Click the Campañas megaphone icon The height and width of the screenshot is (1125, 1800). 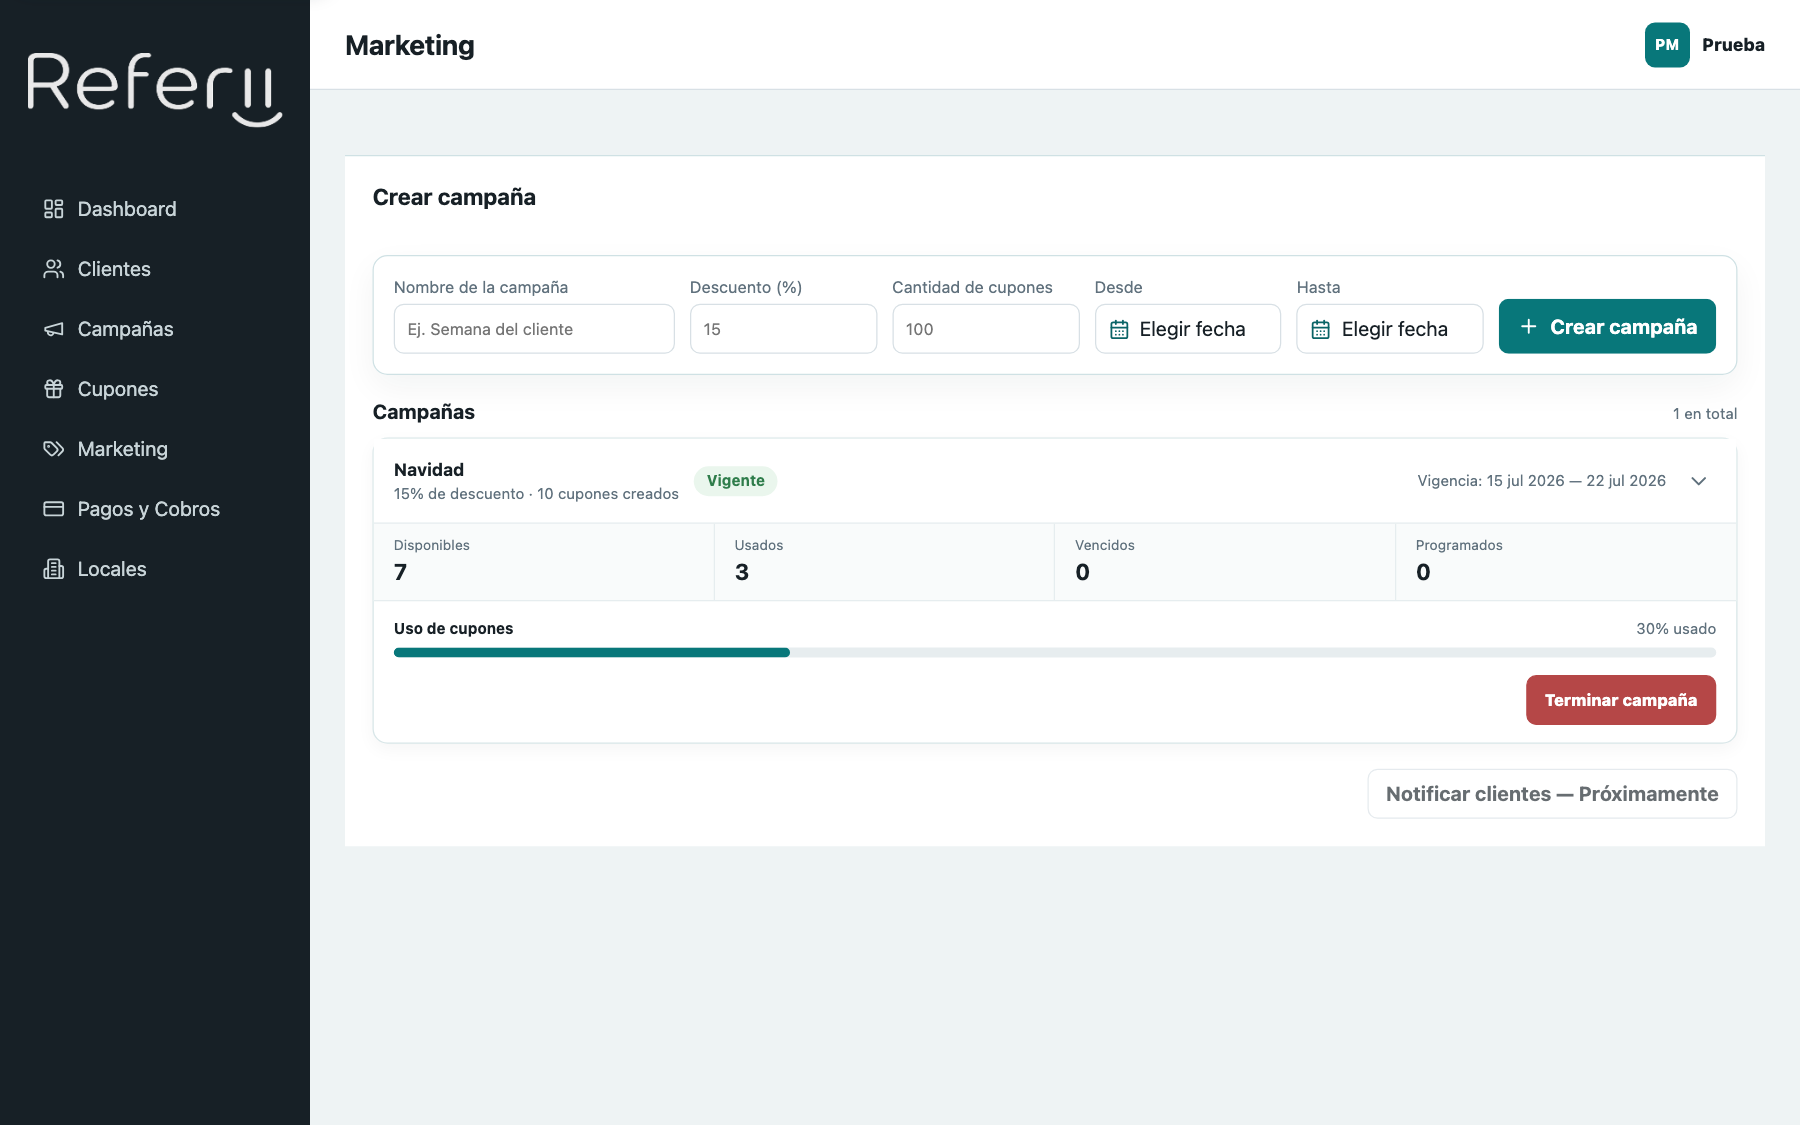(54, 329)
